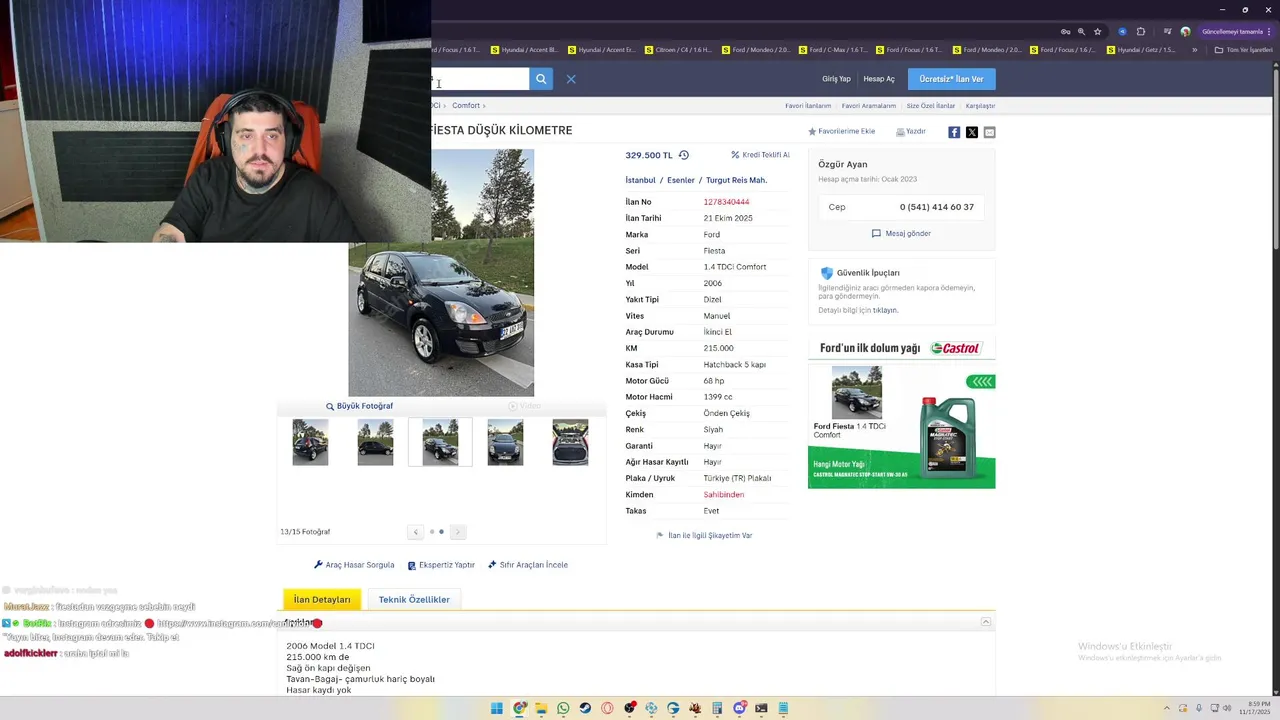Open Chrome profile avatar
The height and width of the screenshot is (720, 1280).
click(x=1185, y=32)
